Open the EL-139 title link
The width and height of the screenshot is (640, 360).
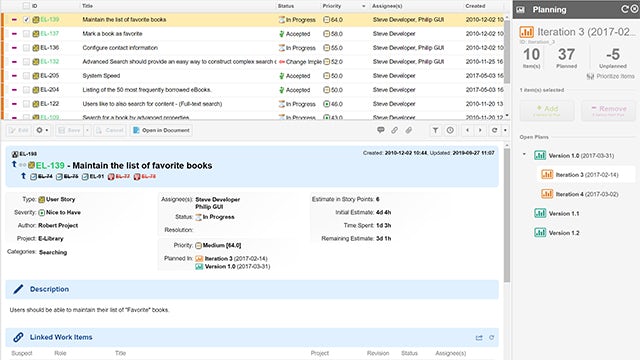(x=50, y=166)
